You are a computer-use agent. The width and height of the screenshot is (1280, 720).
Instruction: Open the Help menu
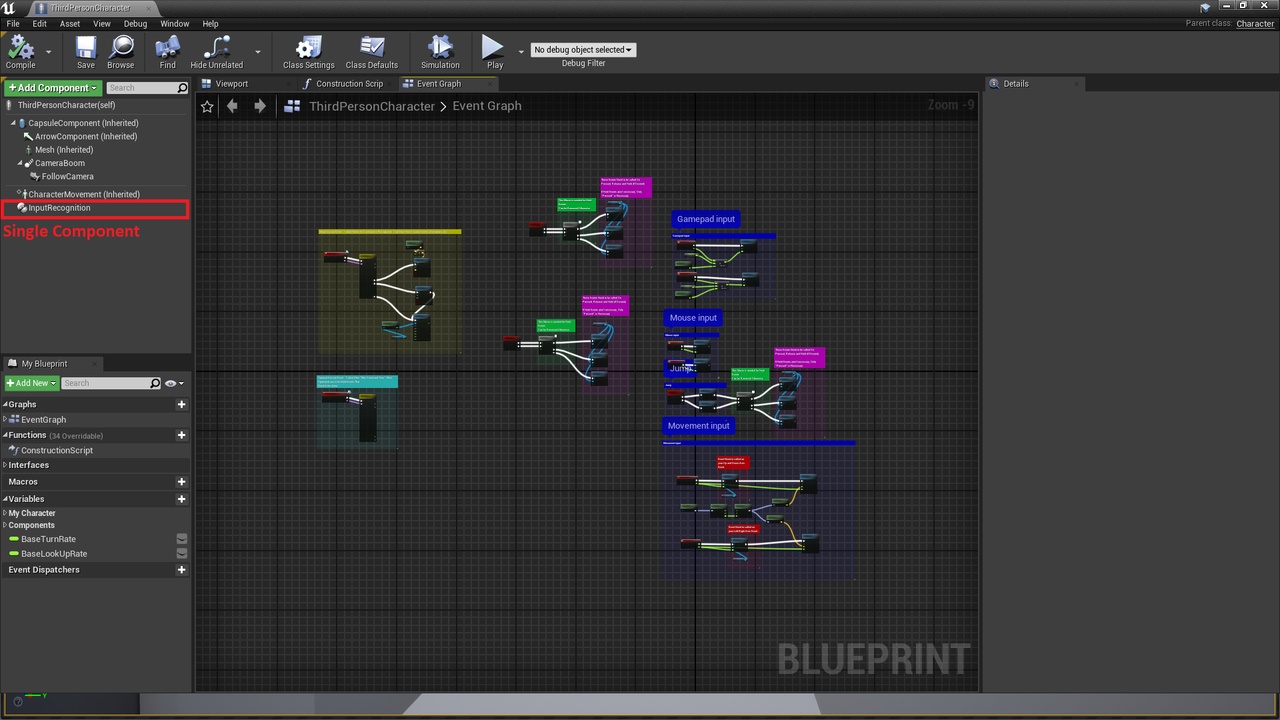(x=210, y=23)
